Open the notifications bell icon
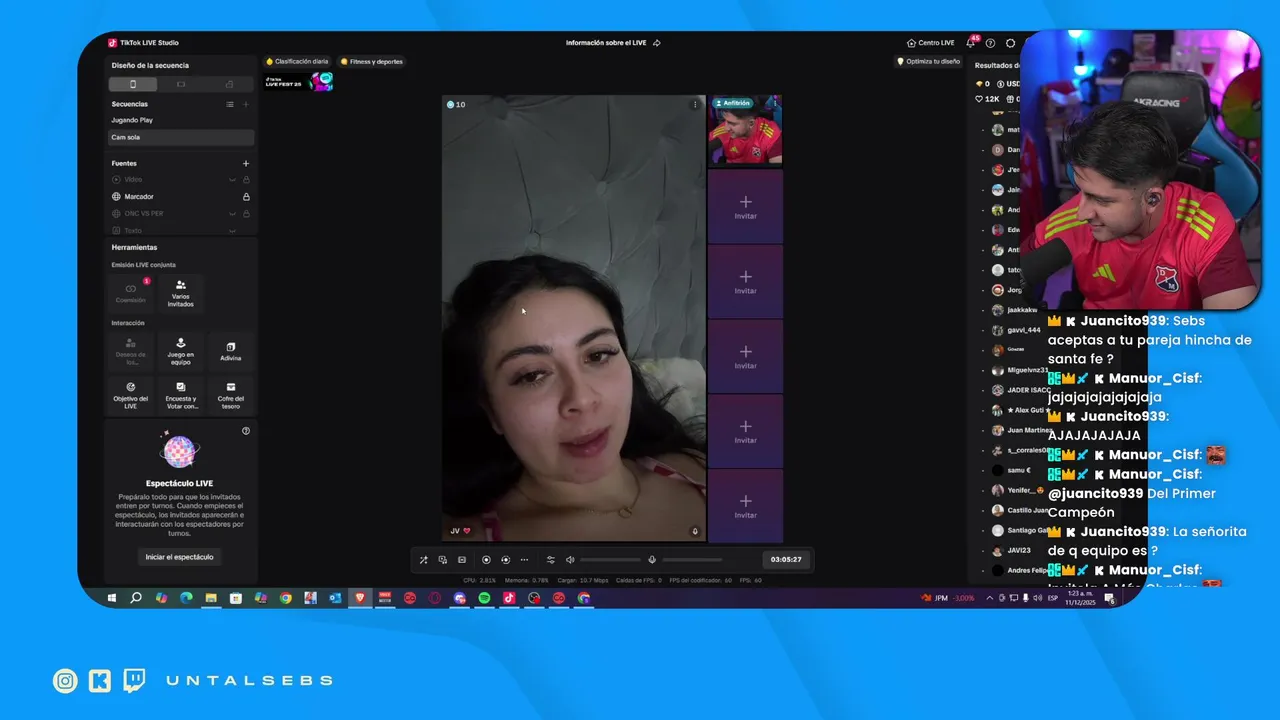 [x=970, y=43]
